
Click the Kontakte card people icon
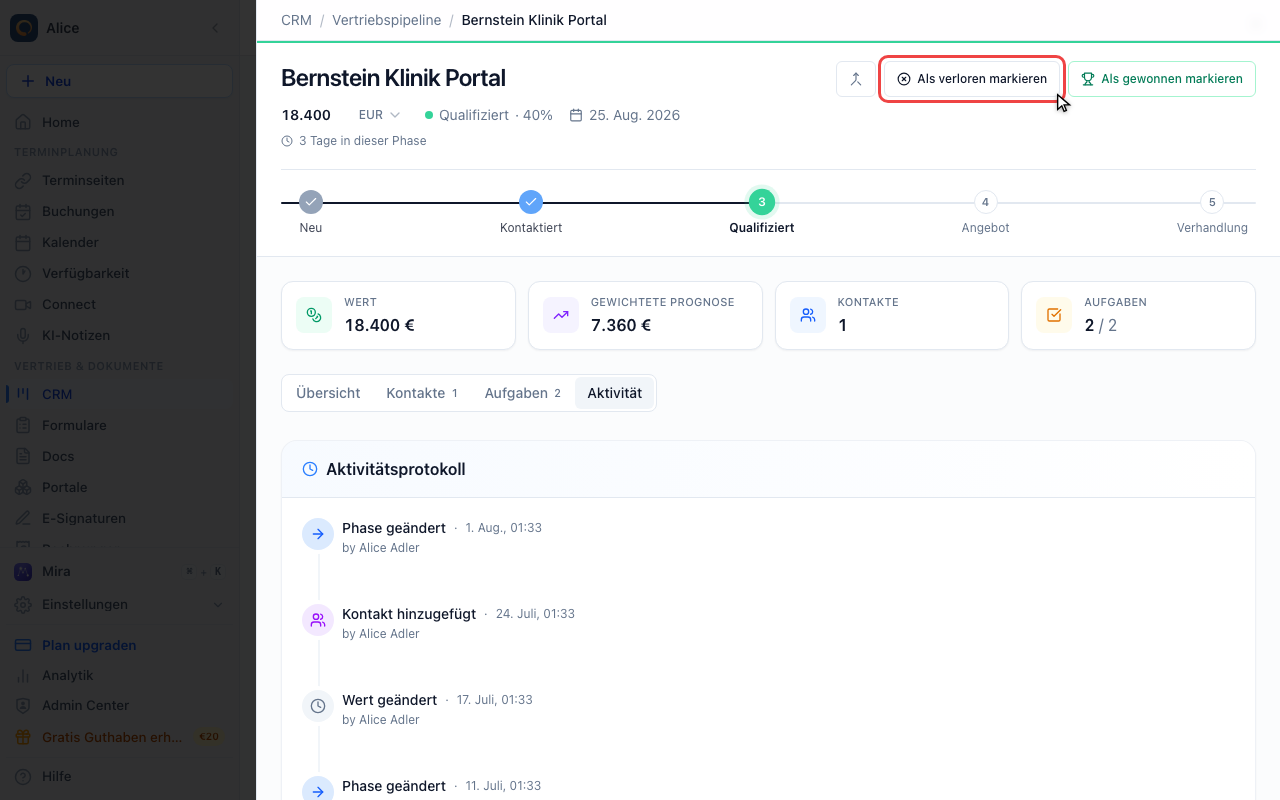point(808,315)
